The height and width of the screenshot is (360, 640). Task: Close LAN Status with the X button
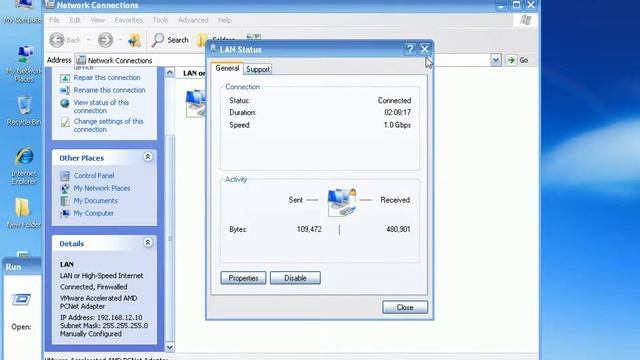(424, 49)
